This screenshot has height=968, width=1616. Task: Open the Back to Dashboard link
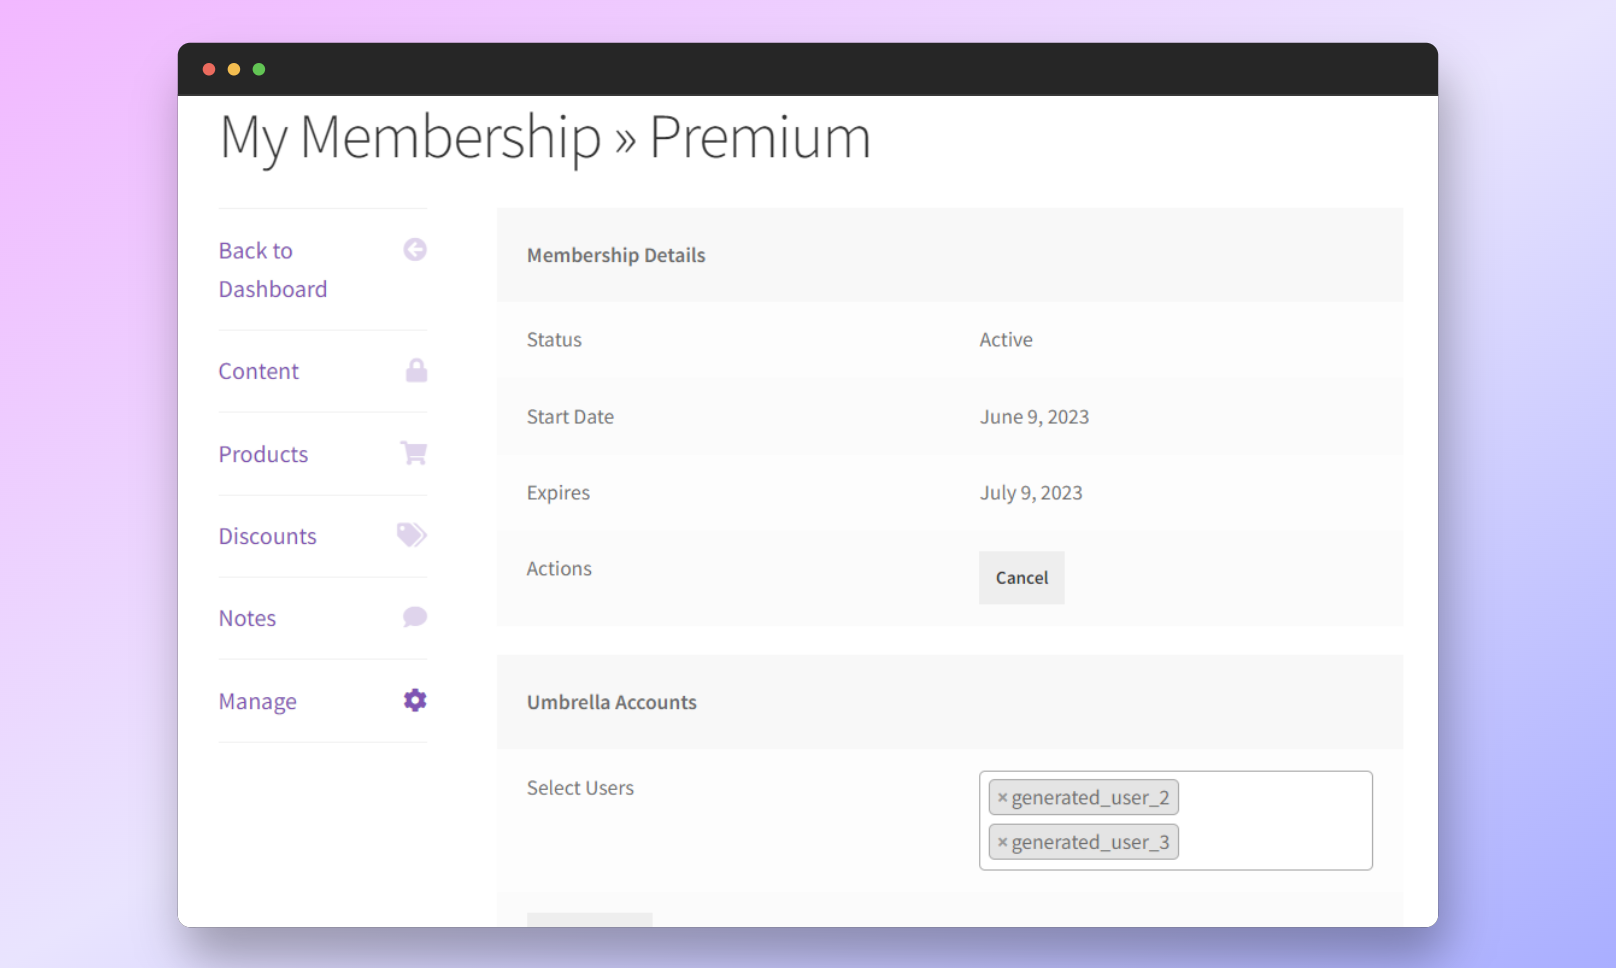pos(273,270)
